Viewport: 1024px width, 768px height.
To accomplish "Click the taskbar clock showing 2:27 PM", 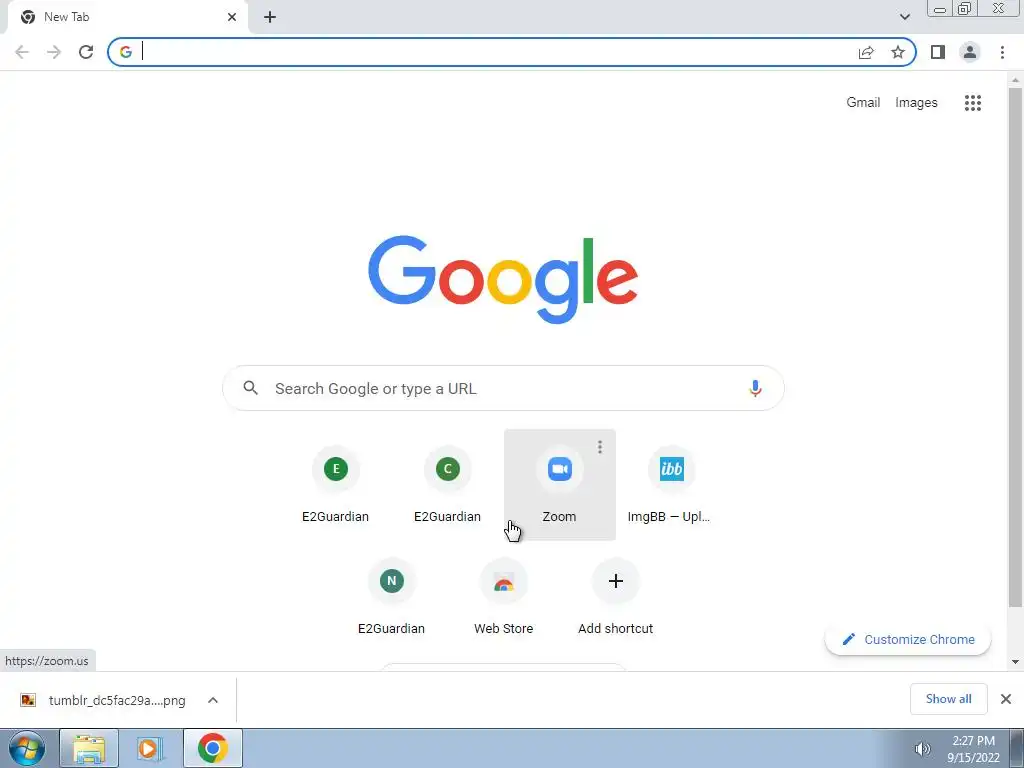I will point(973,749).
